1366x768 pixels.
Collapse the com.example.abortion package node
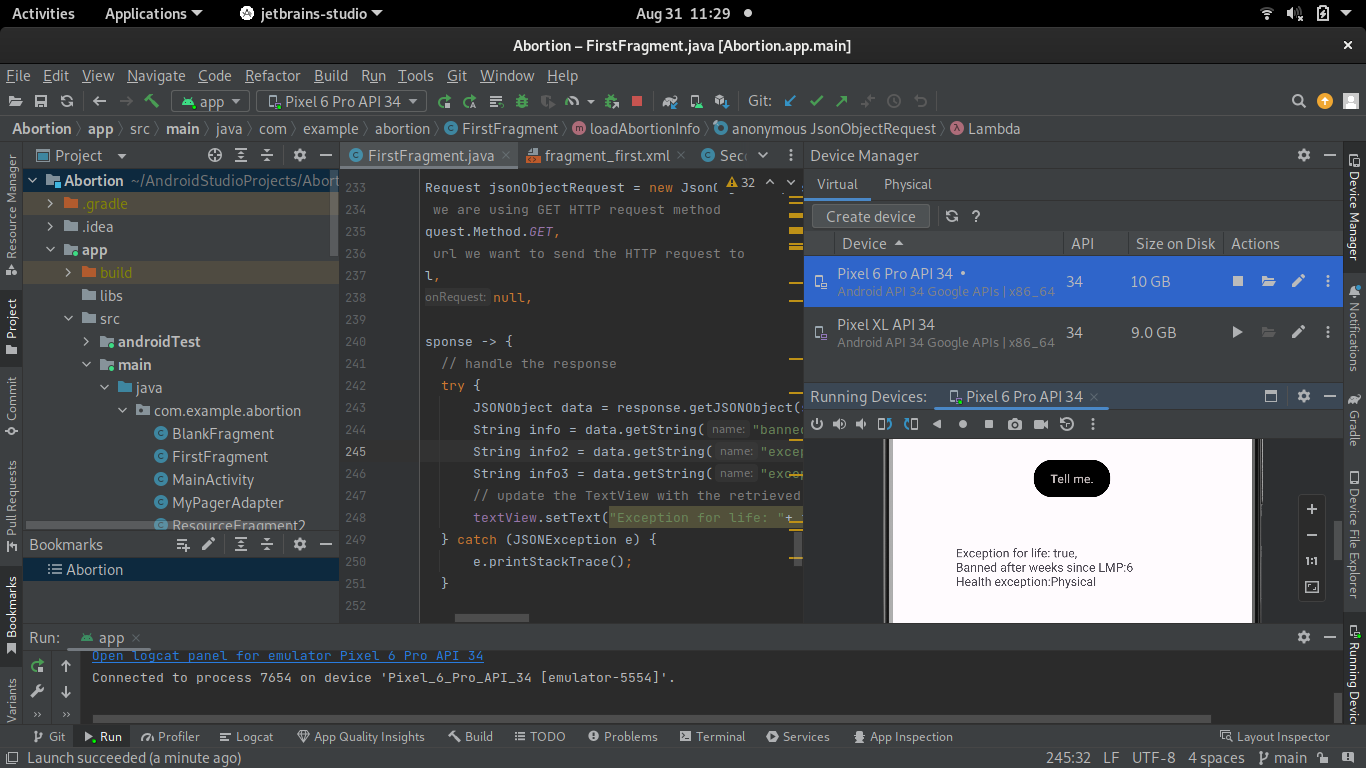(123, 411)
